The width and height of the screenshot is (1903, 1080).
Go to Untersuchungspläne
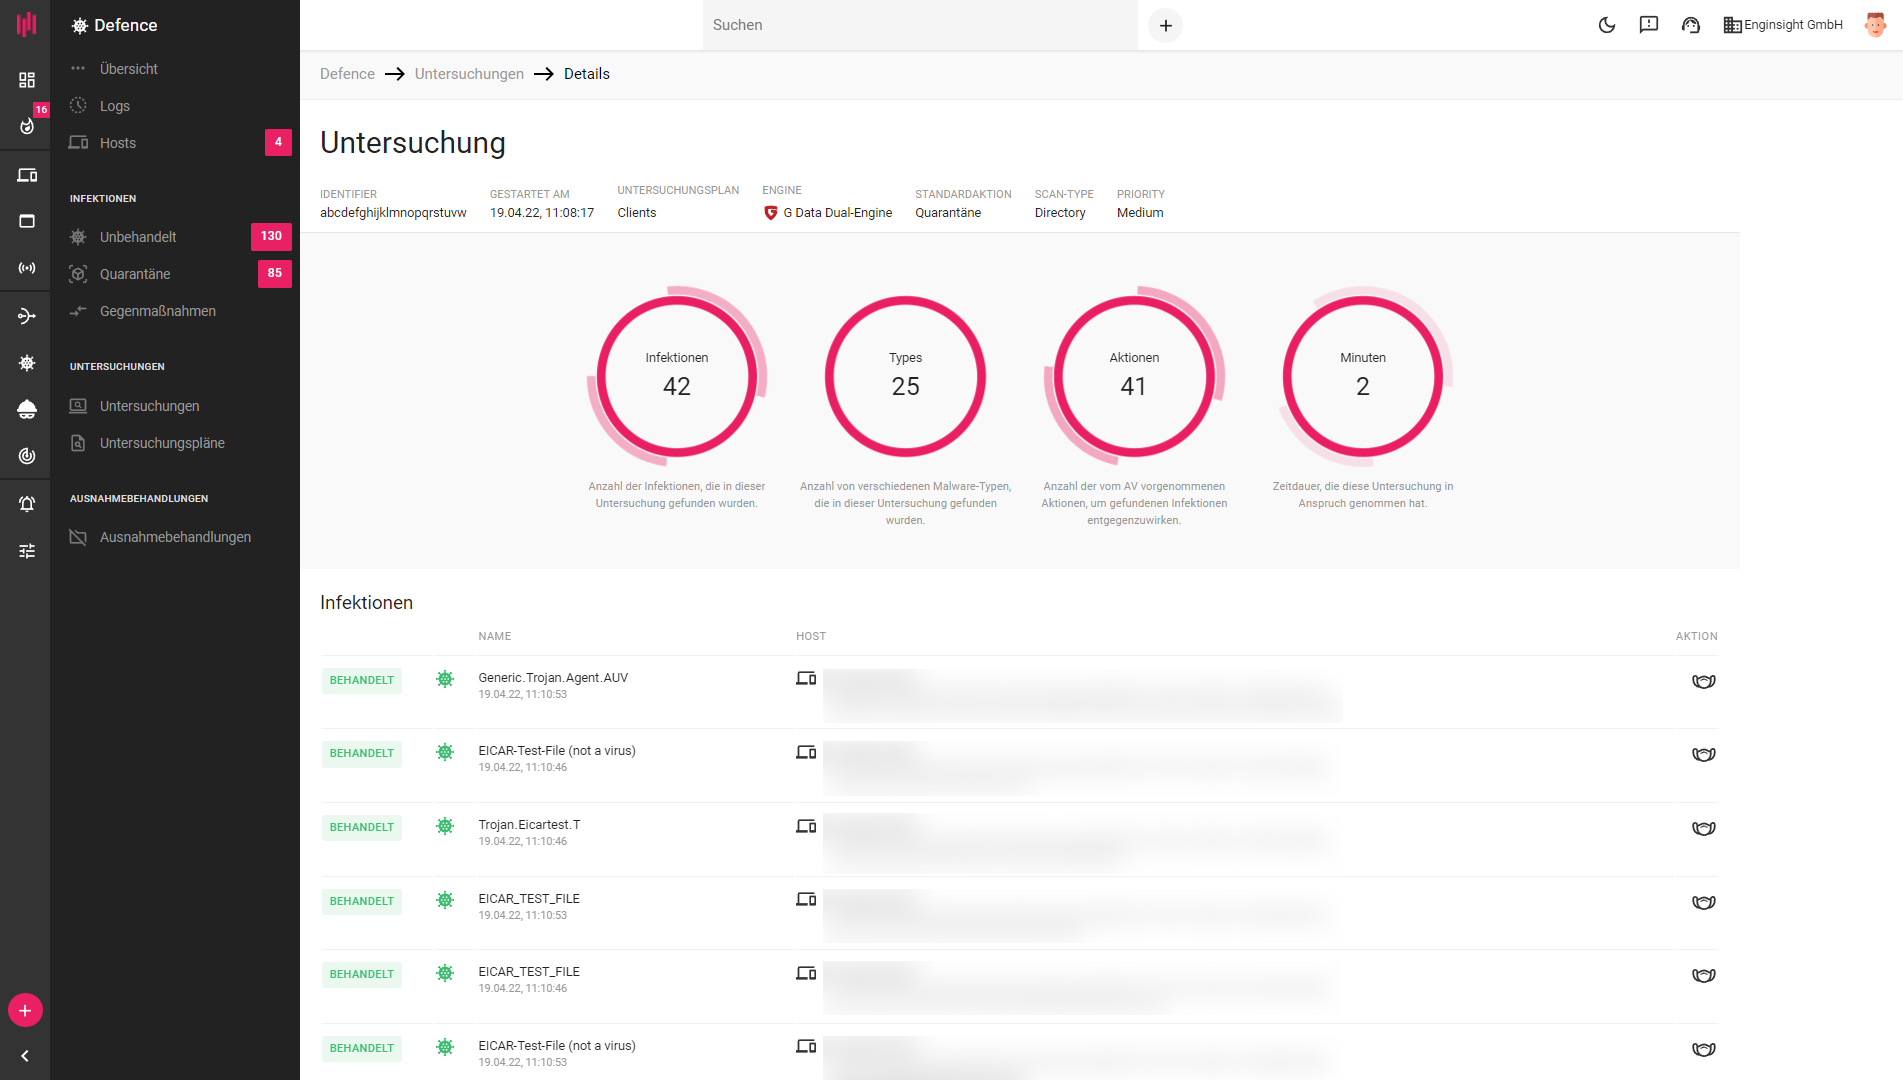[162, 443]
